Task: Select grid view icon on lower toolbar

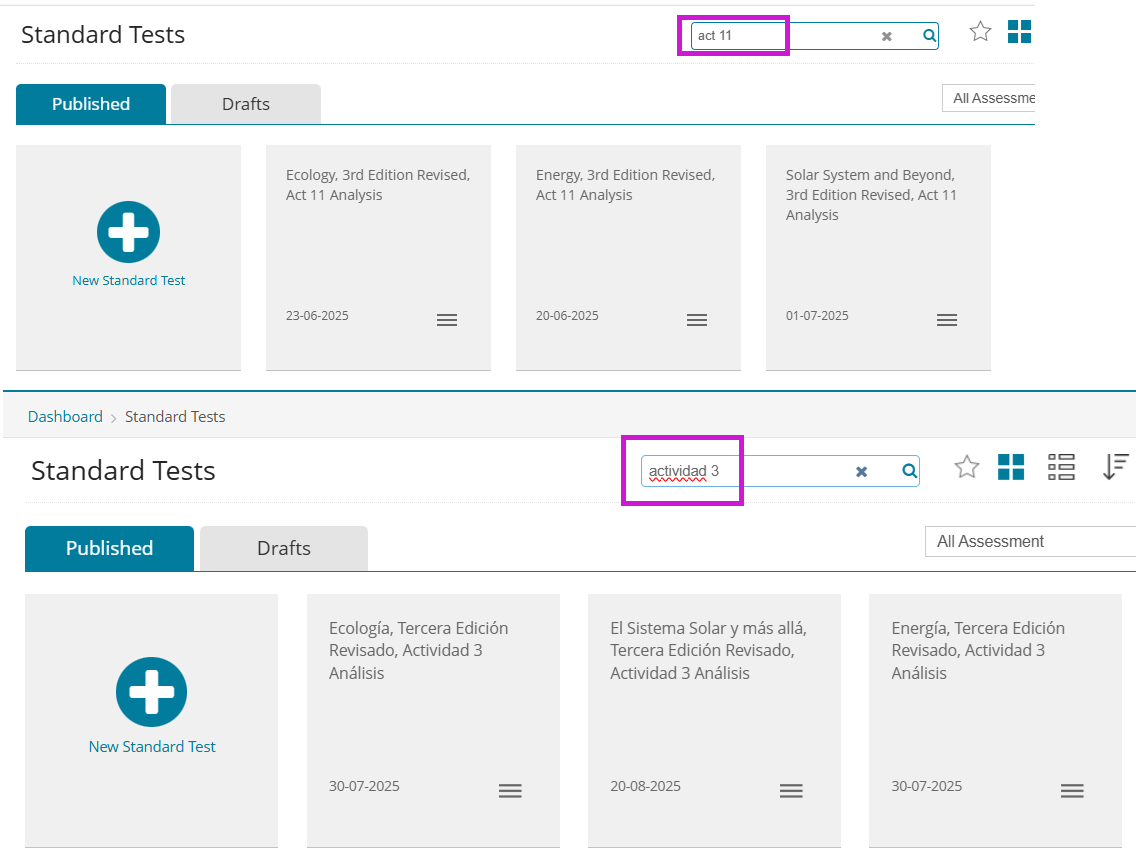Action: point(1011,466)
